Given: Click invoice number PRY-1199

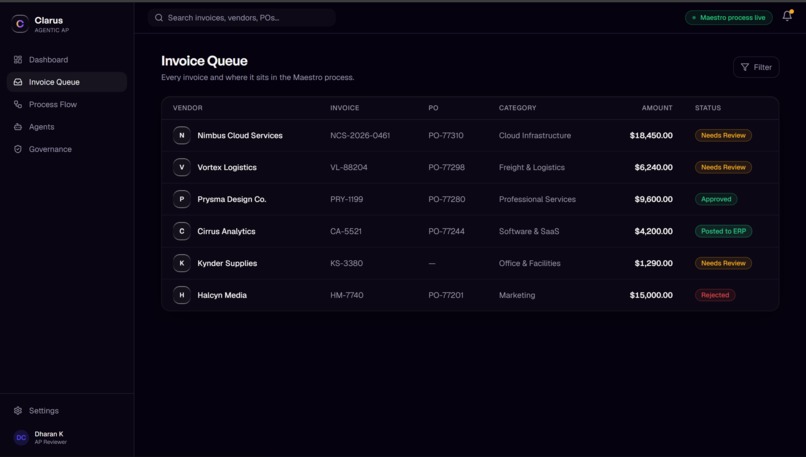Looking at the screenshot, I should pos(346,199).
